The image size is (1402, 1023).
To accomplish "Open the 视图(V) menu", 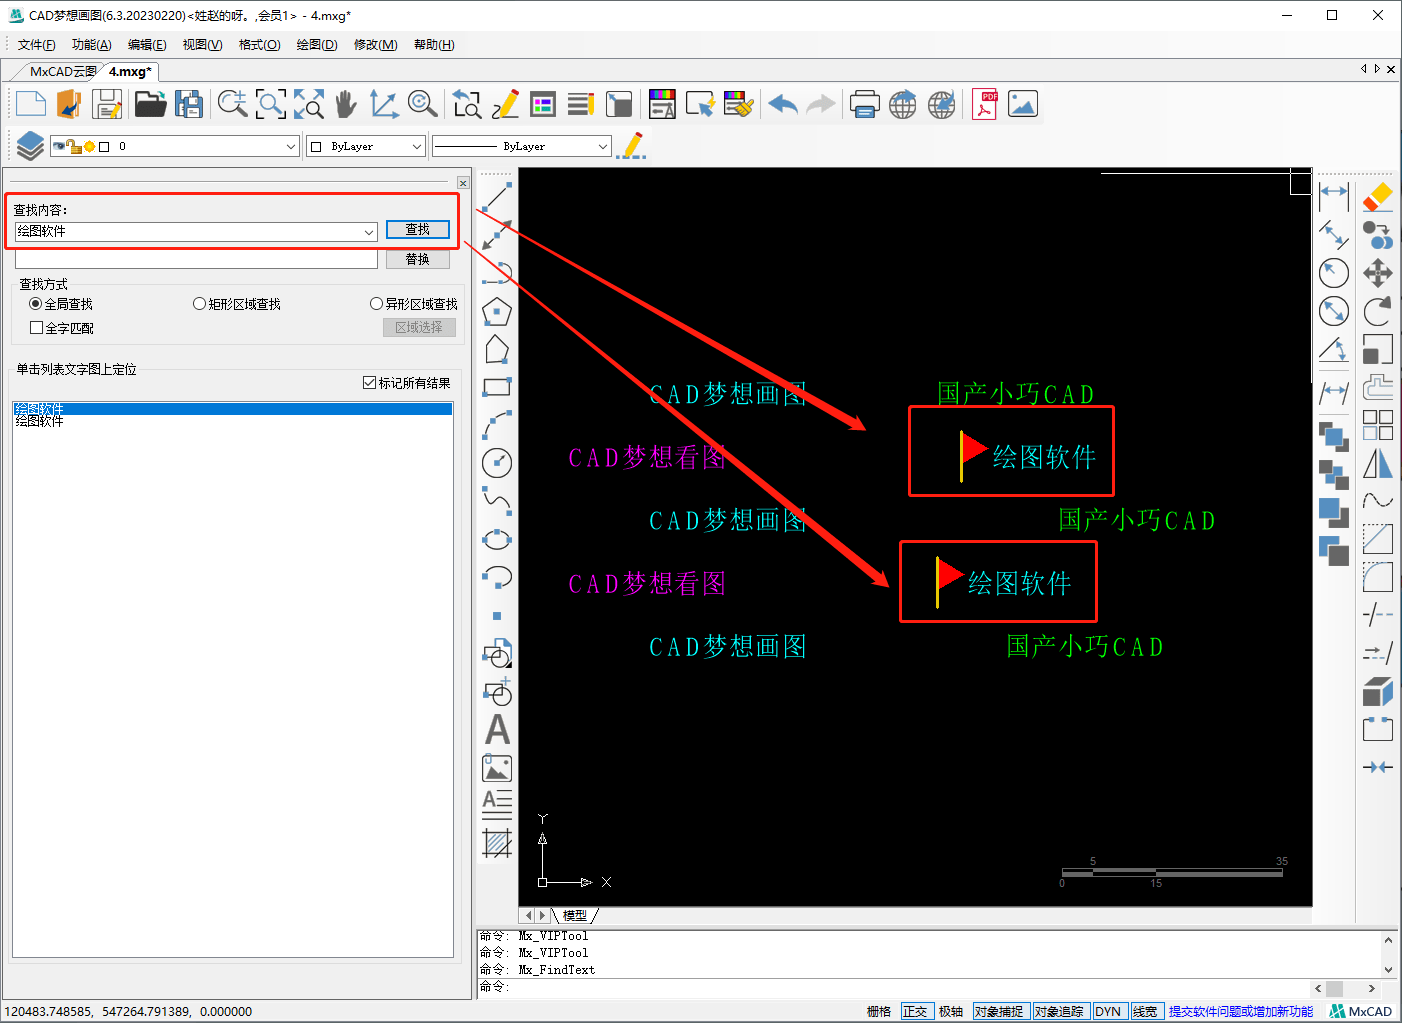I will tap(203, 45).
